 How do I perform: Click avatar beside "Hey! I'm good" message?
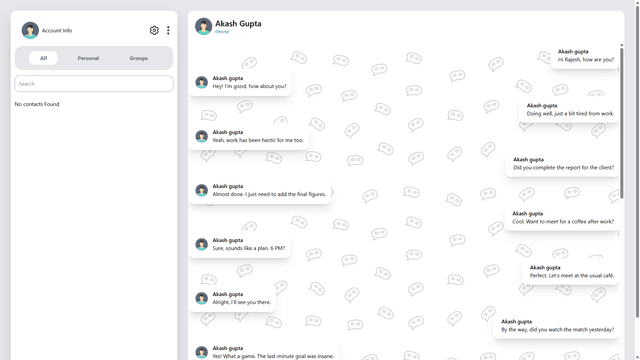201,82
